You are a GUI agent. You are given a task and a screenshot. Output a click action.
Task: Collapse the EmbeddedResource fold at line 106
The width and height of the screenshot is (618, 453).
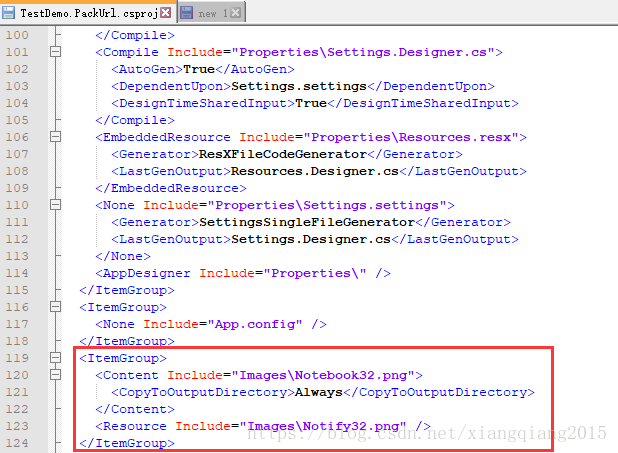click(x=56, y=137)
